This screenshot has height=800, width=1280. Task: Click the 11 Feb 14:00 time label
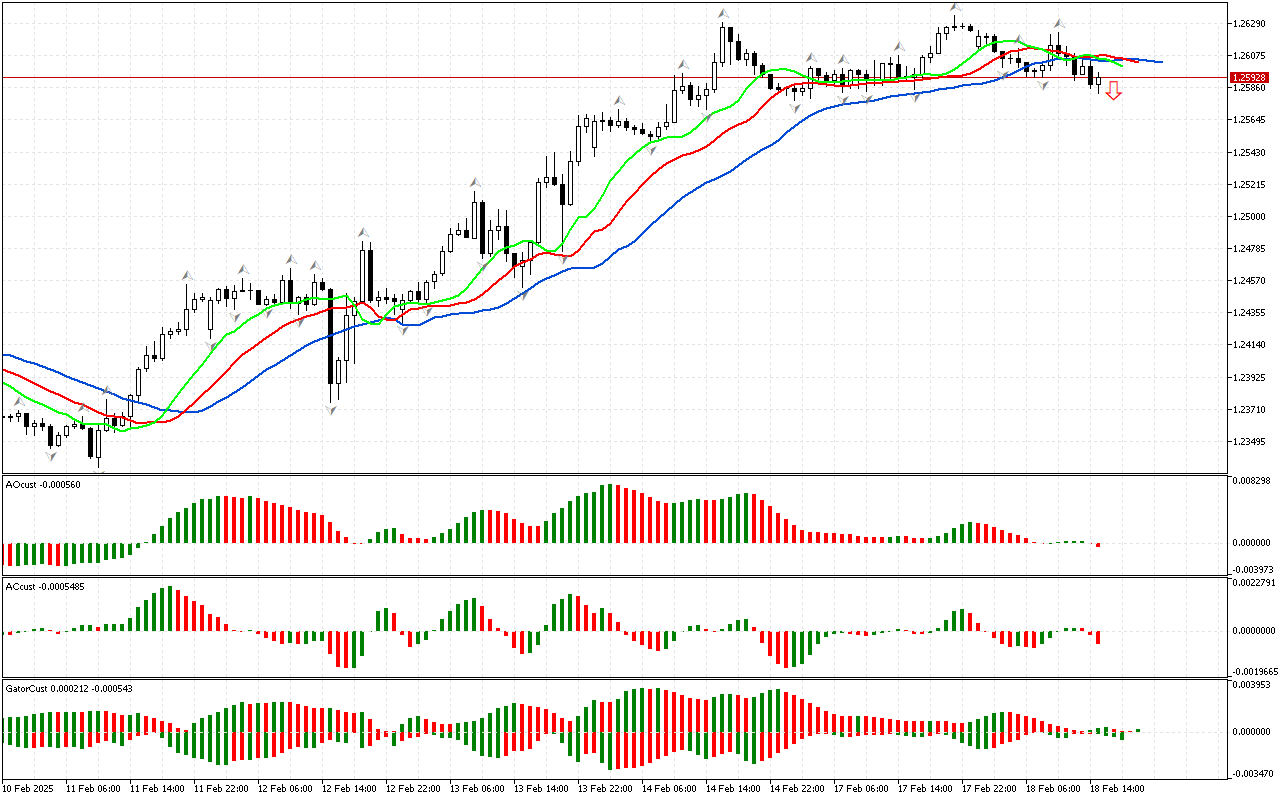157,788
